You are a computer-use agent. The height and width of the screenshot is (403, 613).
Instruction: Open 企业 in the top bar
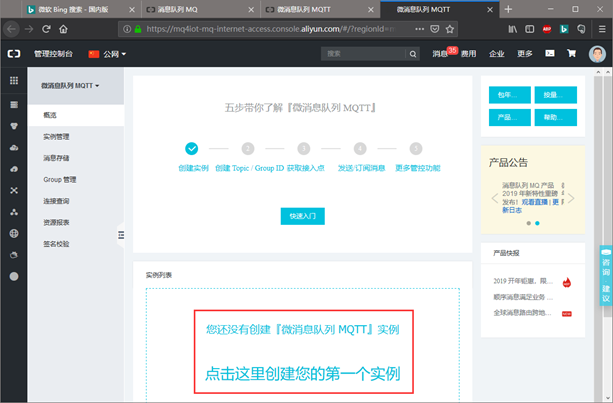pyautogui.click(x=496, y=54)
